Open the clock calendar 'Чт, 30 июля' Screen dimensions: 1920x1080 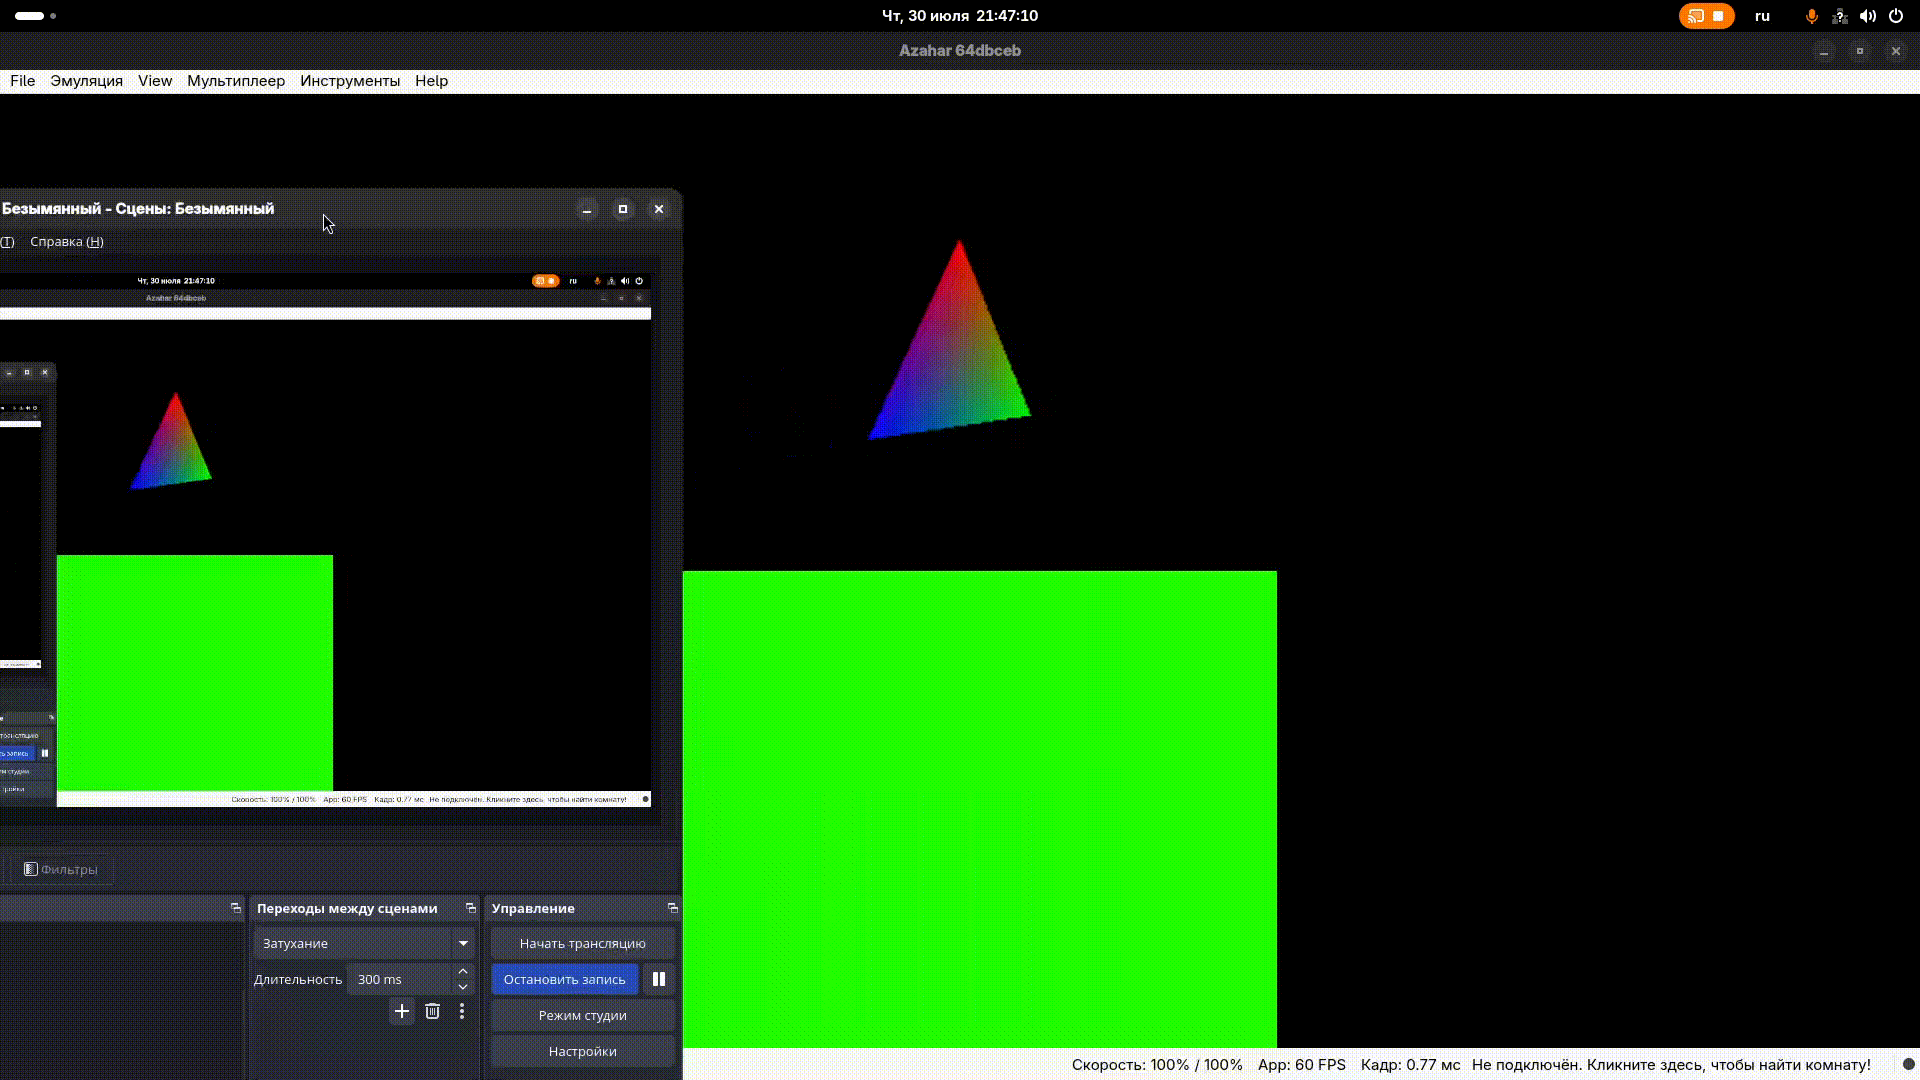click(960, 16)
